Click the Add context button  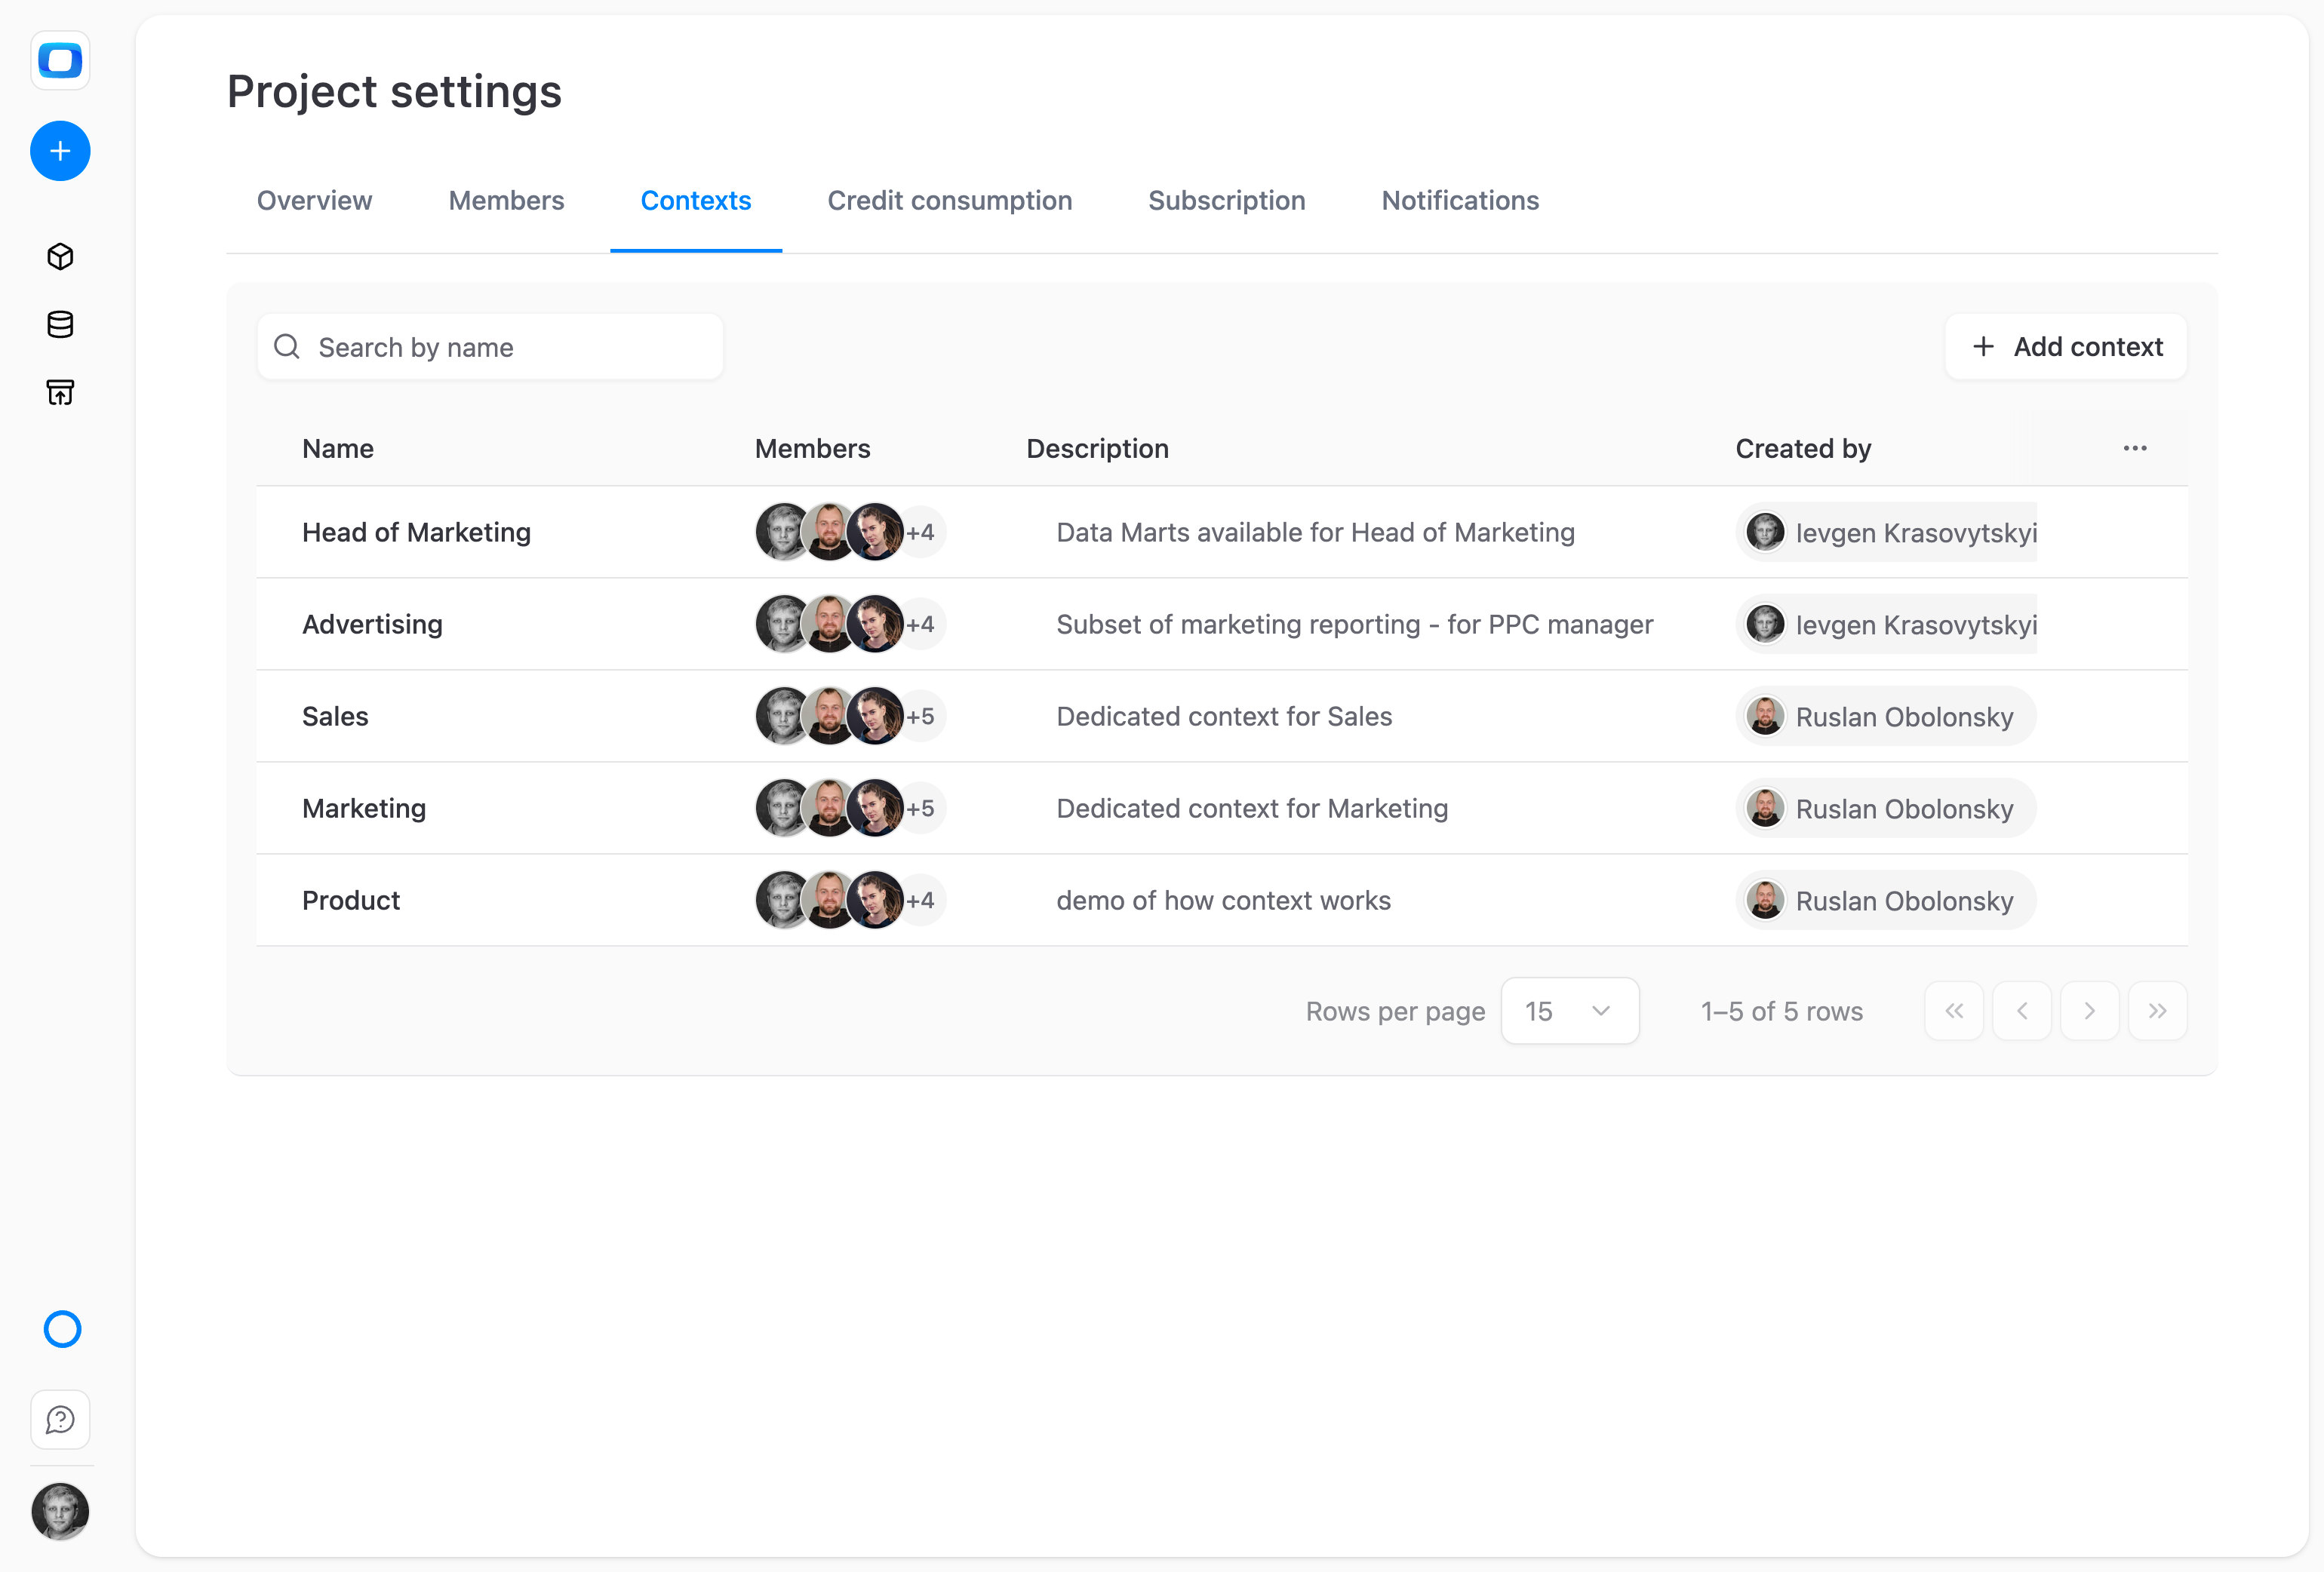pos(2066,347)
